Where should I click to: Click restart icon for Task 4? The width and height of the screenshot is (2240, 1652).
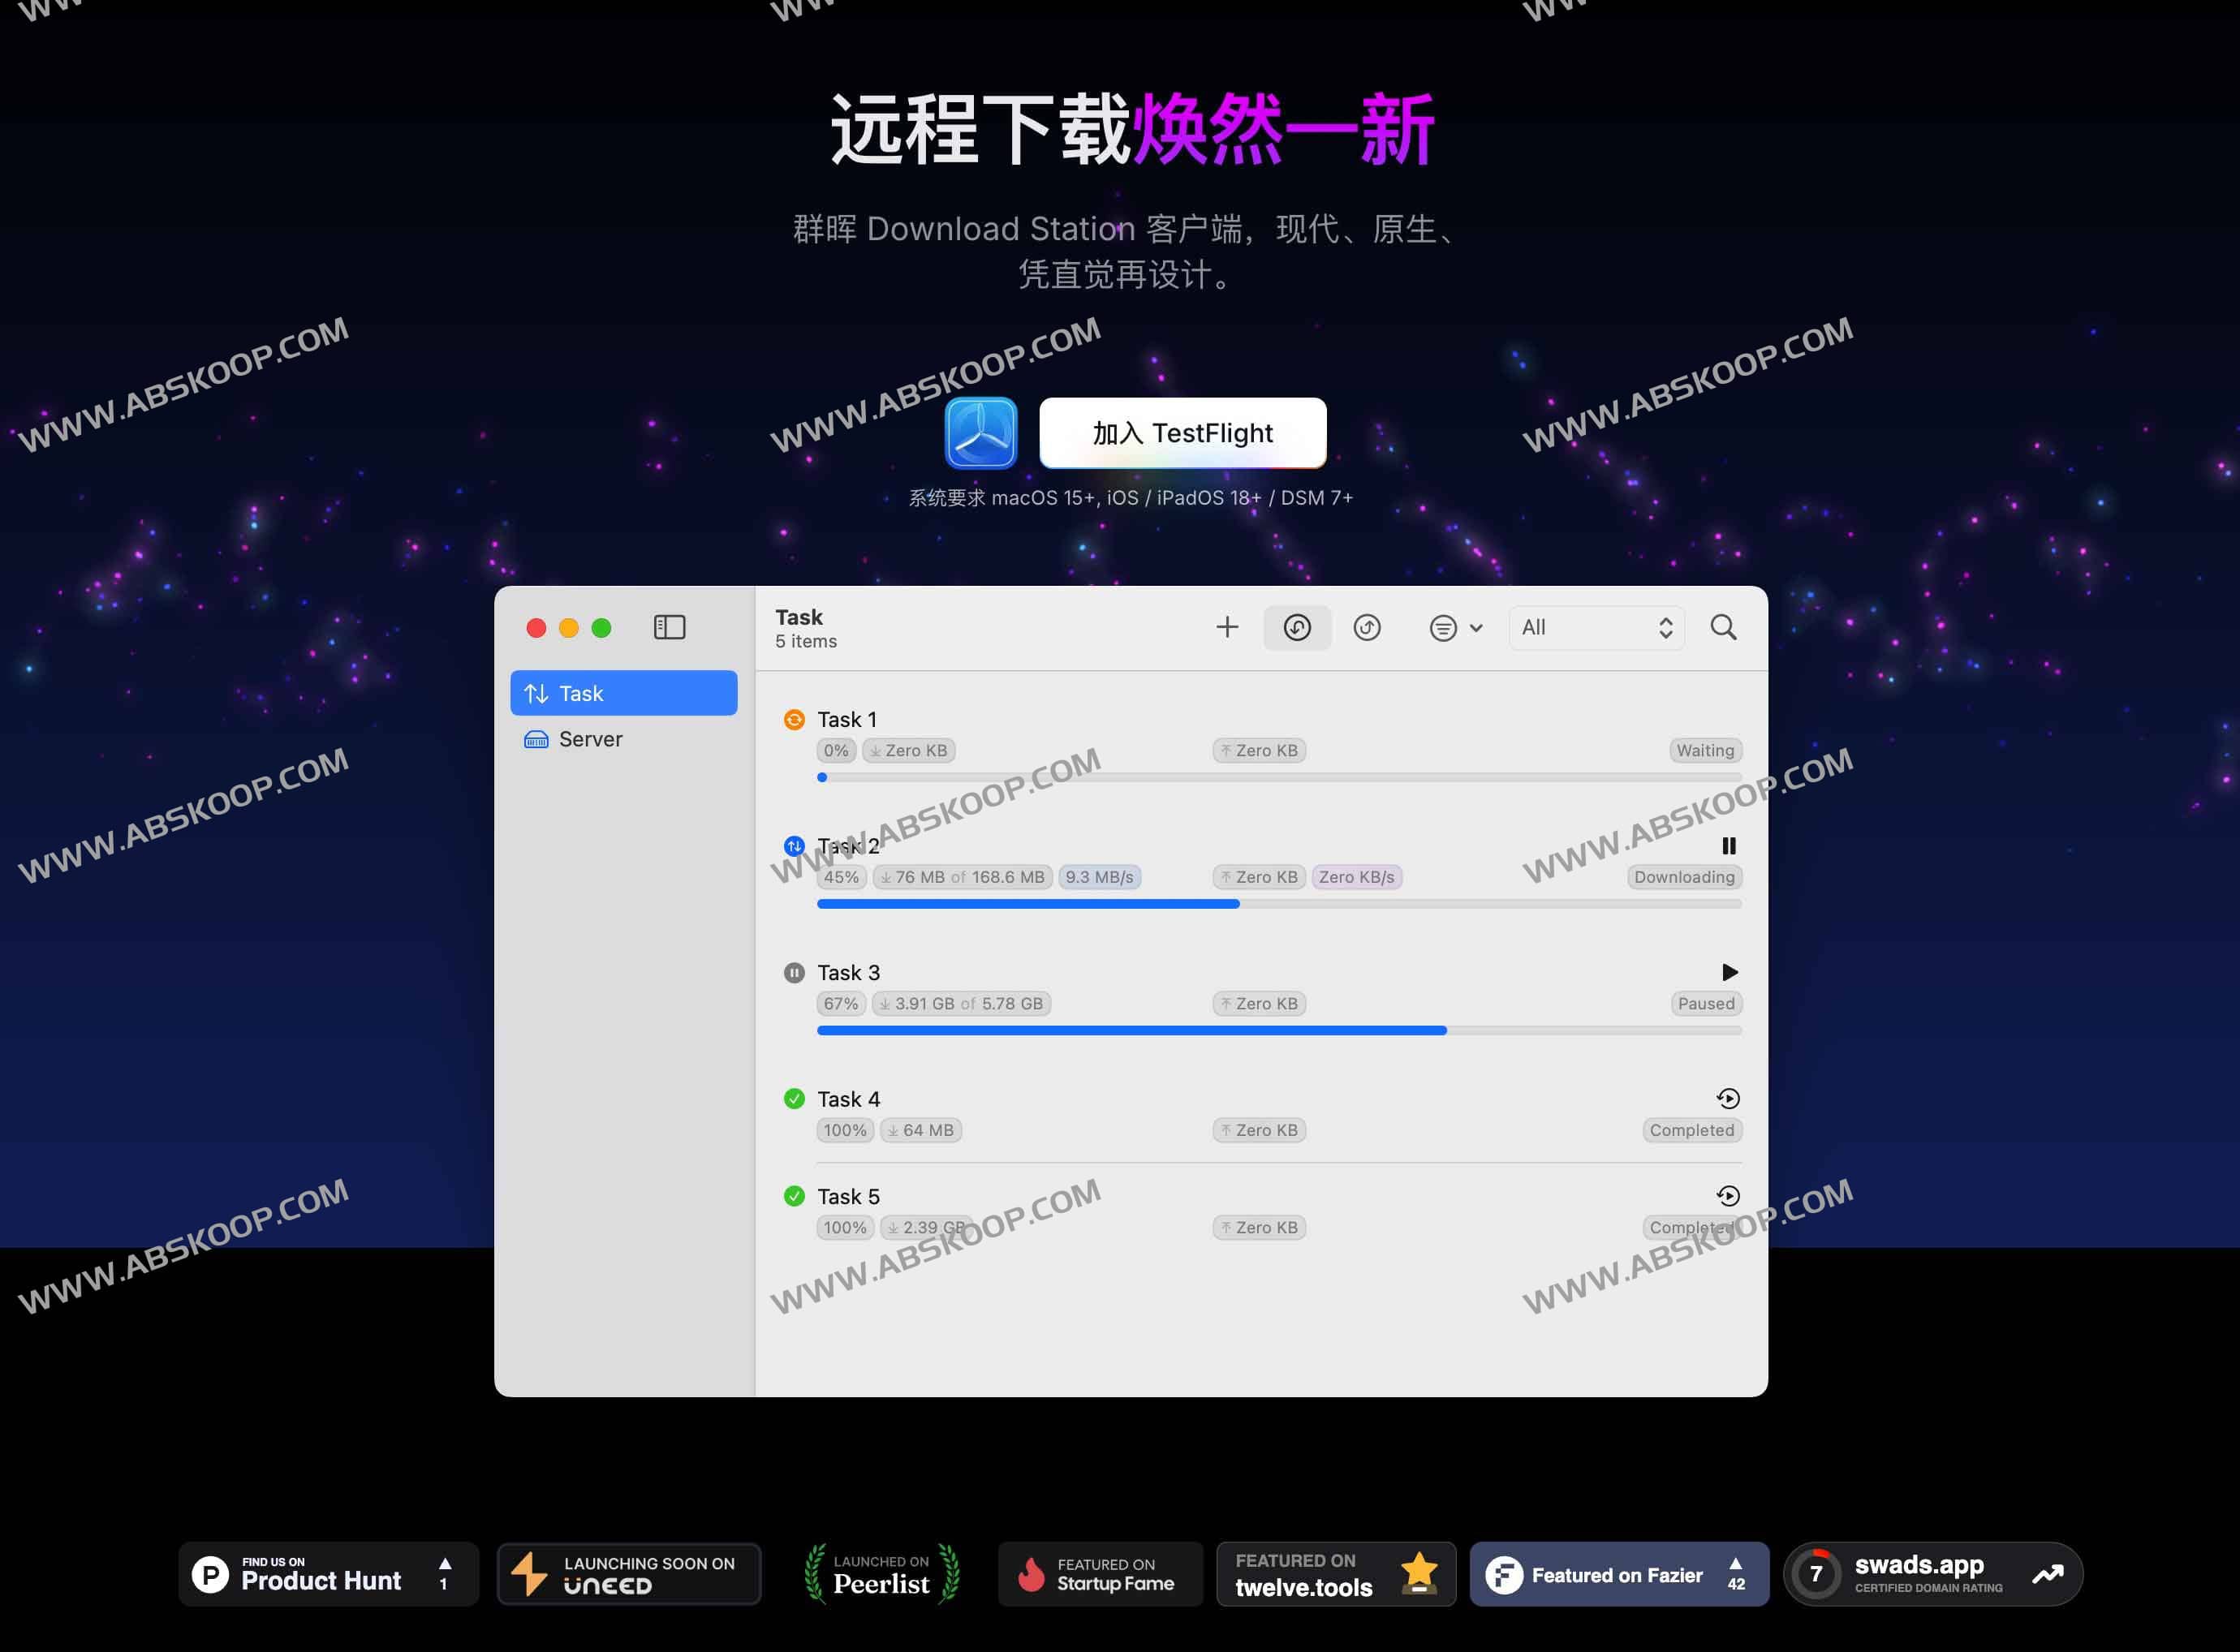click(1728, 1099)
